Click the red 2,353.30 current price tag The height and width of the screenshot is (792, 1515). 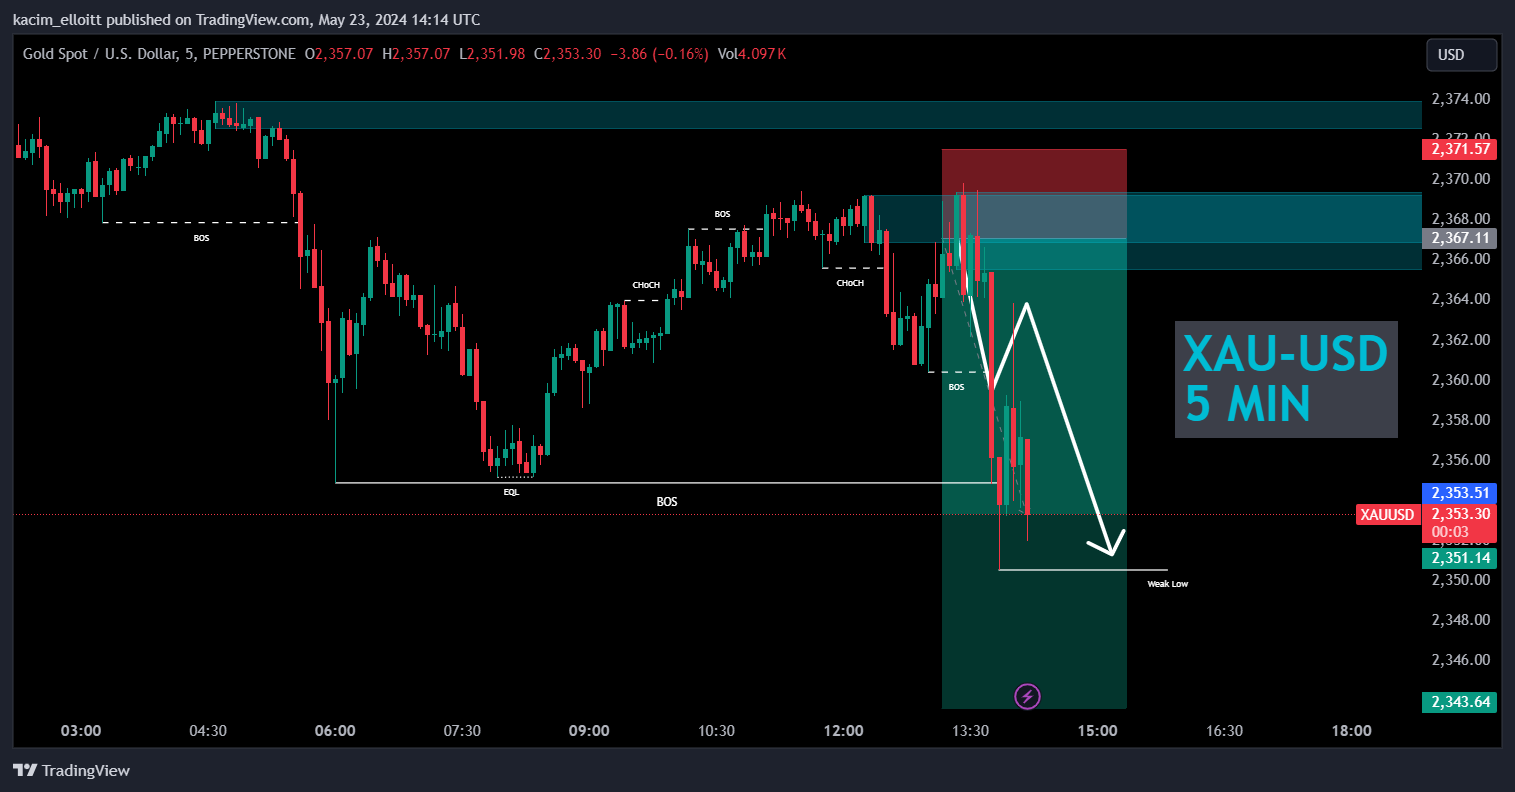1460,514
